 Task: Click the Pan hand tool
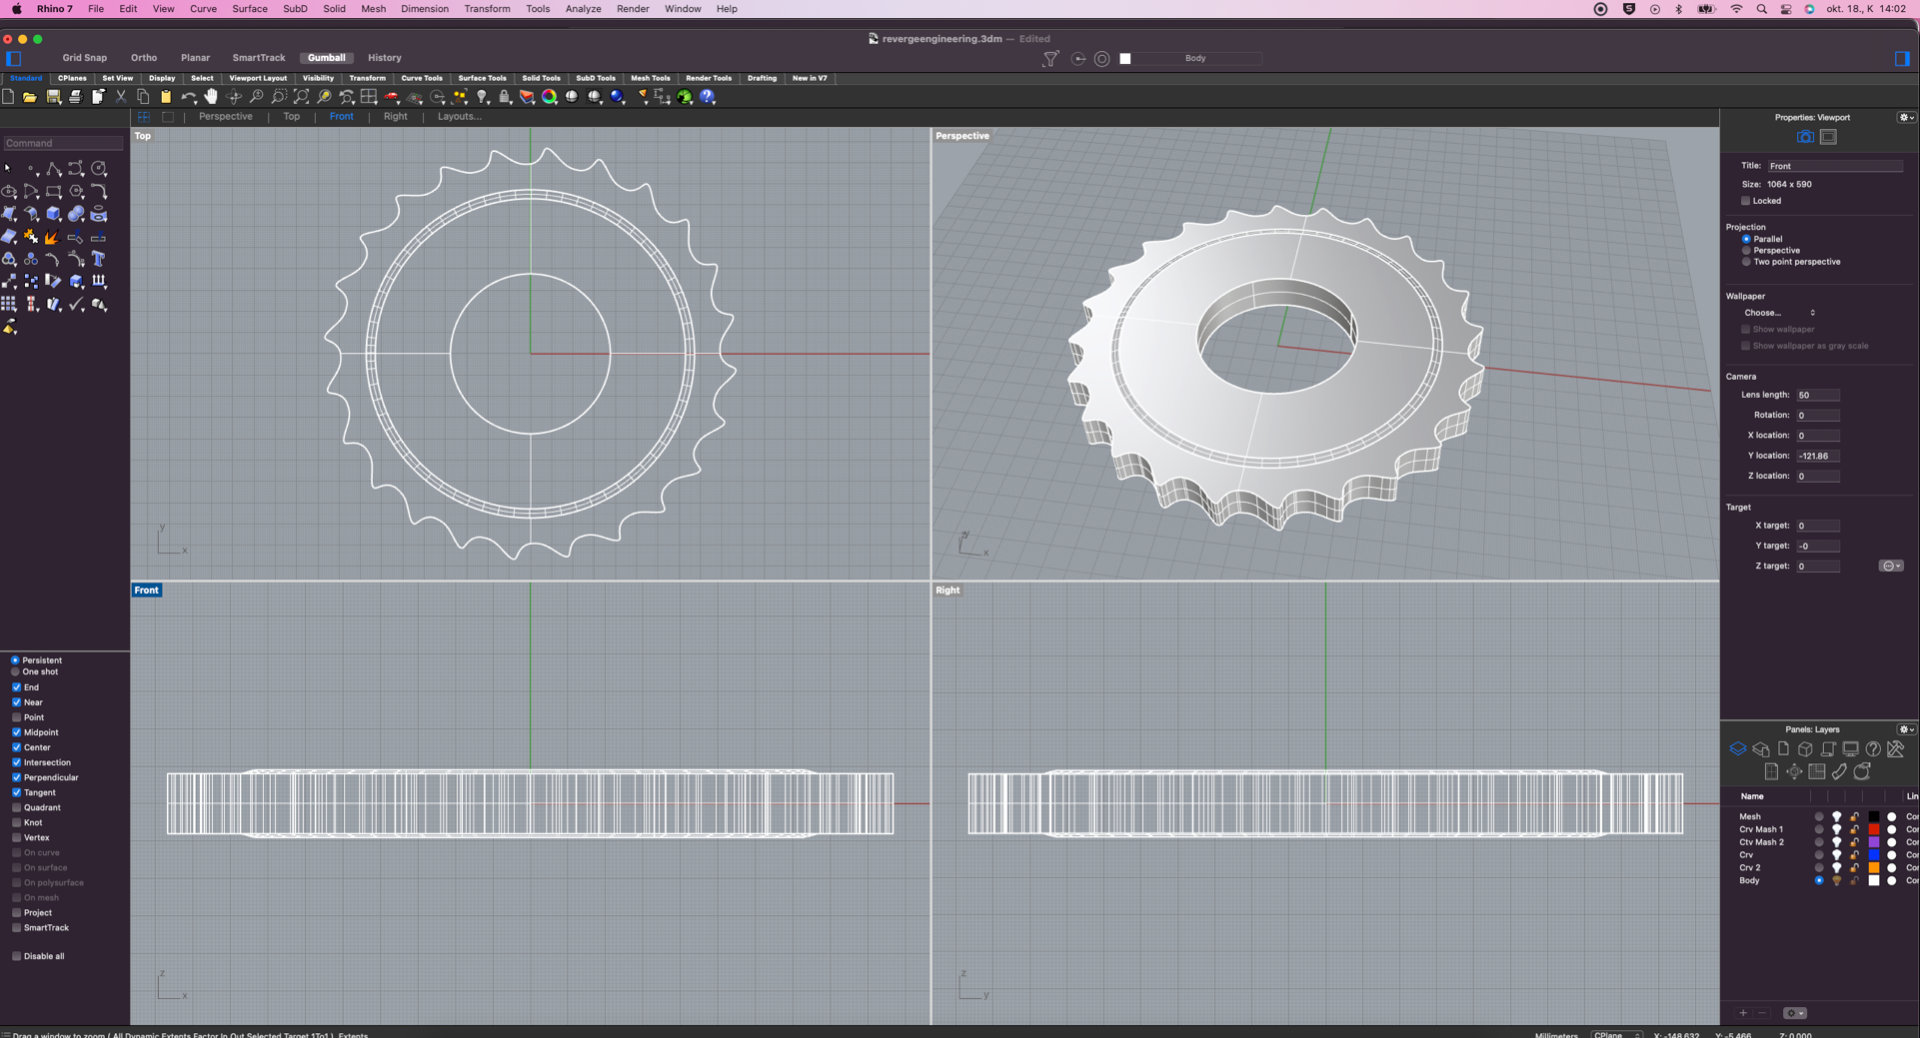pos(211,97)
